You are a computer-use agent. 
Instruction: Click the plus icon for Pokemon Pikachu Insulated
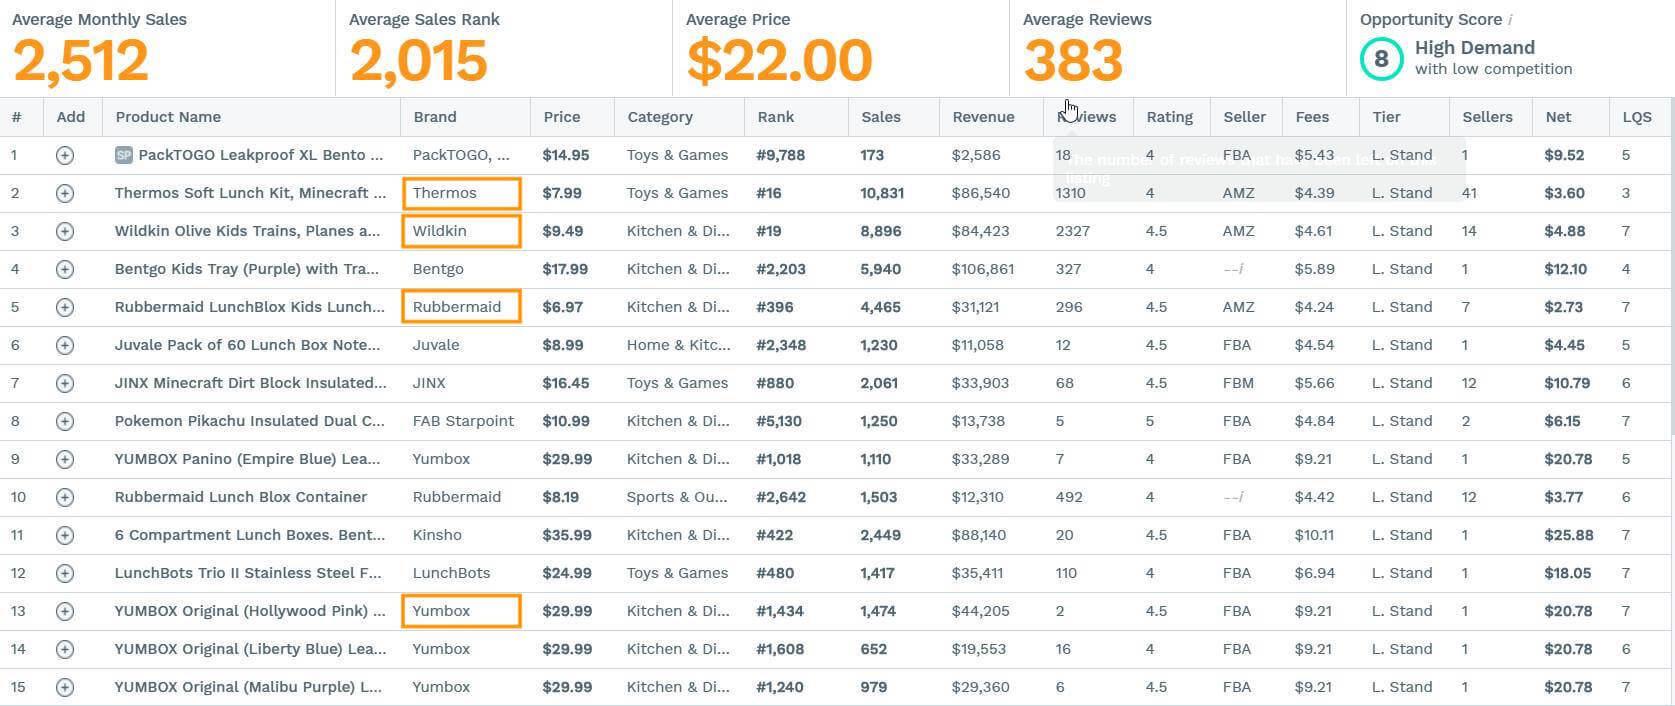click(x=65, y=421)
